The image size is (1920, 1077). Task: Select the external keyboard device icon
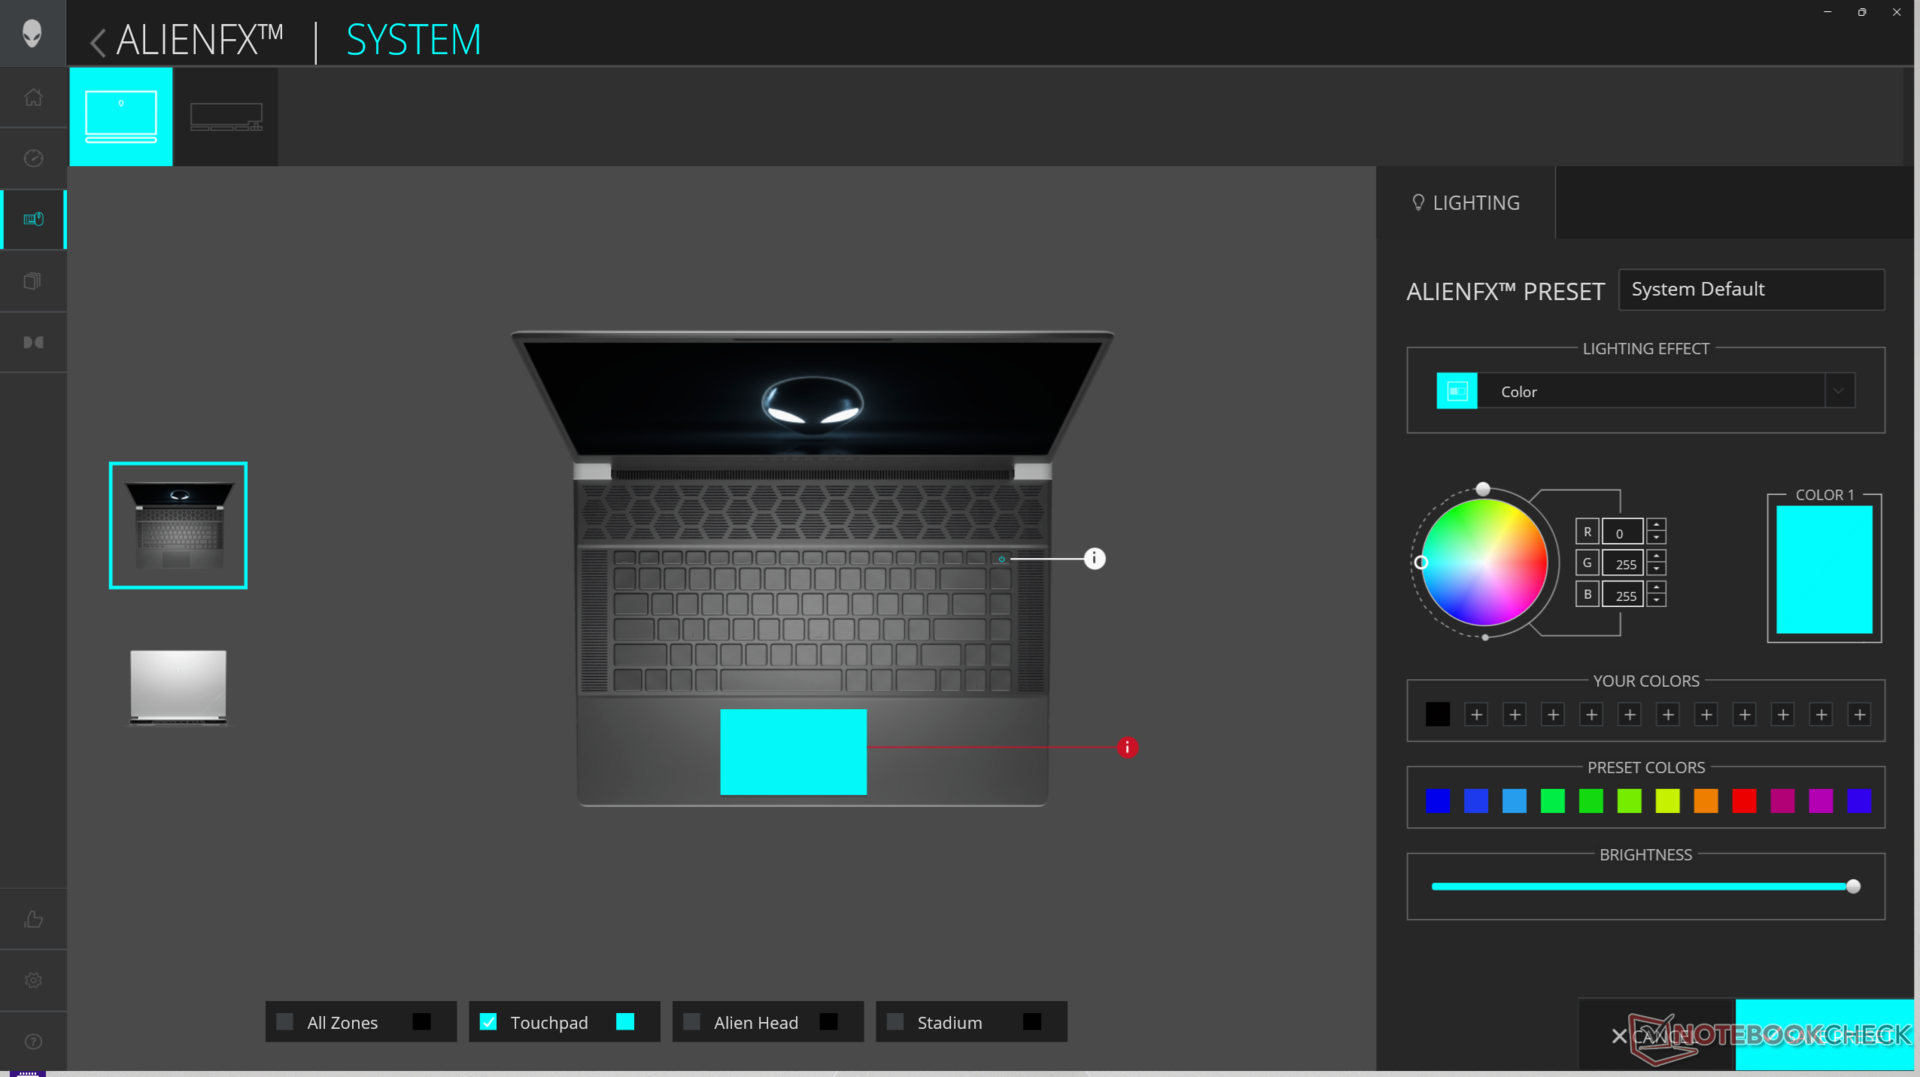[226, 116]
